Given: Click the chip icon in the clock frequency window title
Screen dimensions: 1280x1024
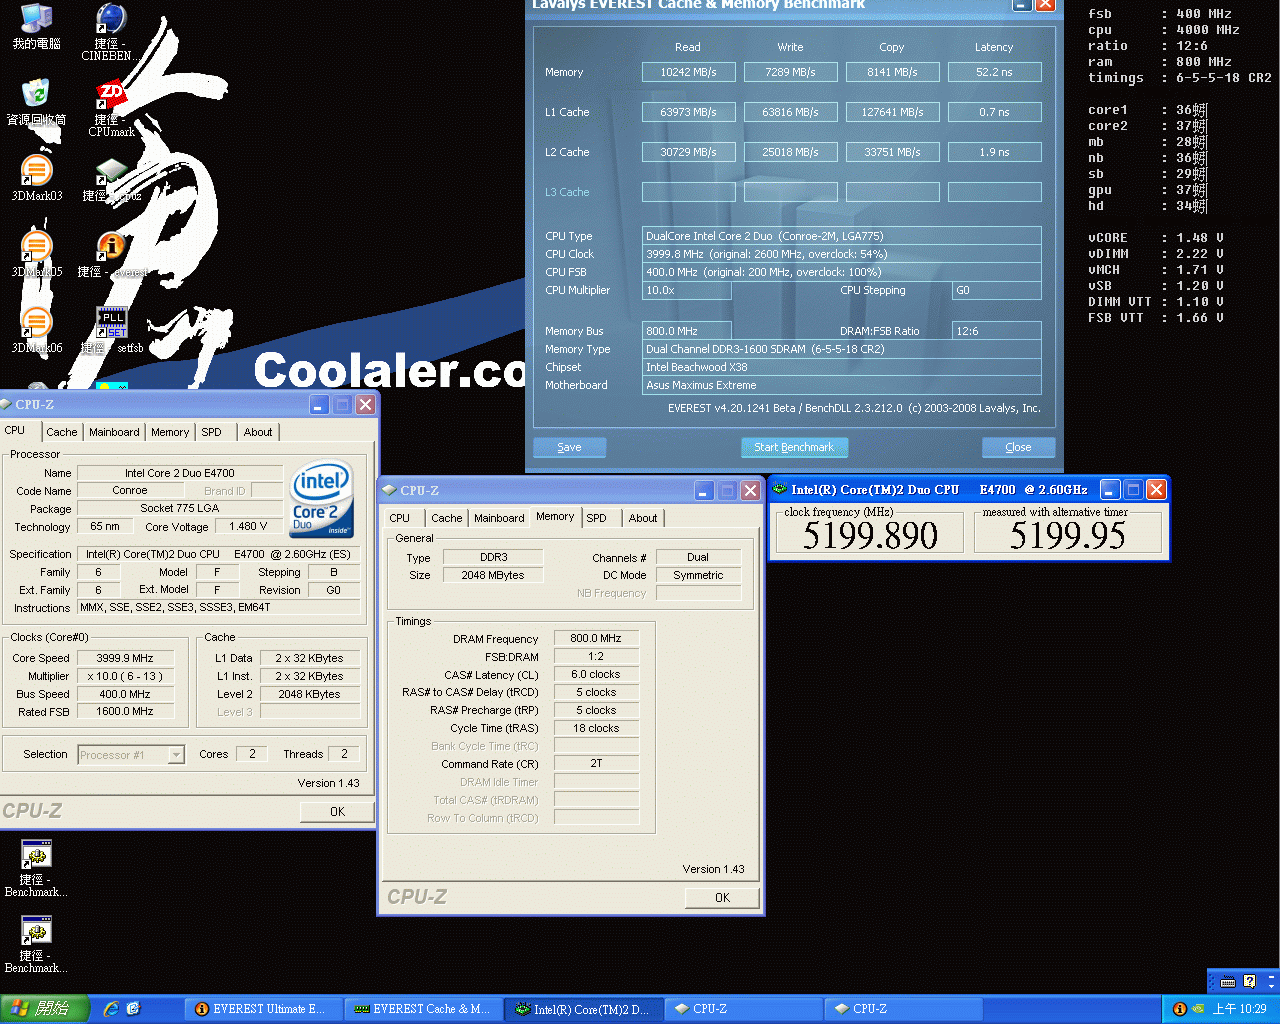Looking at the screenshot, I should 780,489.
